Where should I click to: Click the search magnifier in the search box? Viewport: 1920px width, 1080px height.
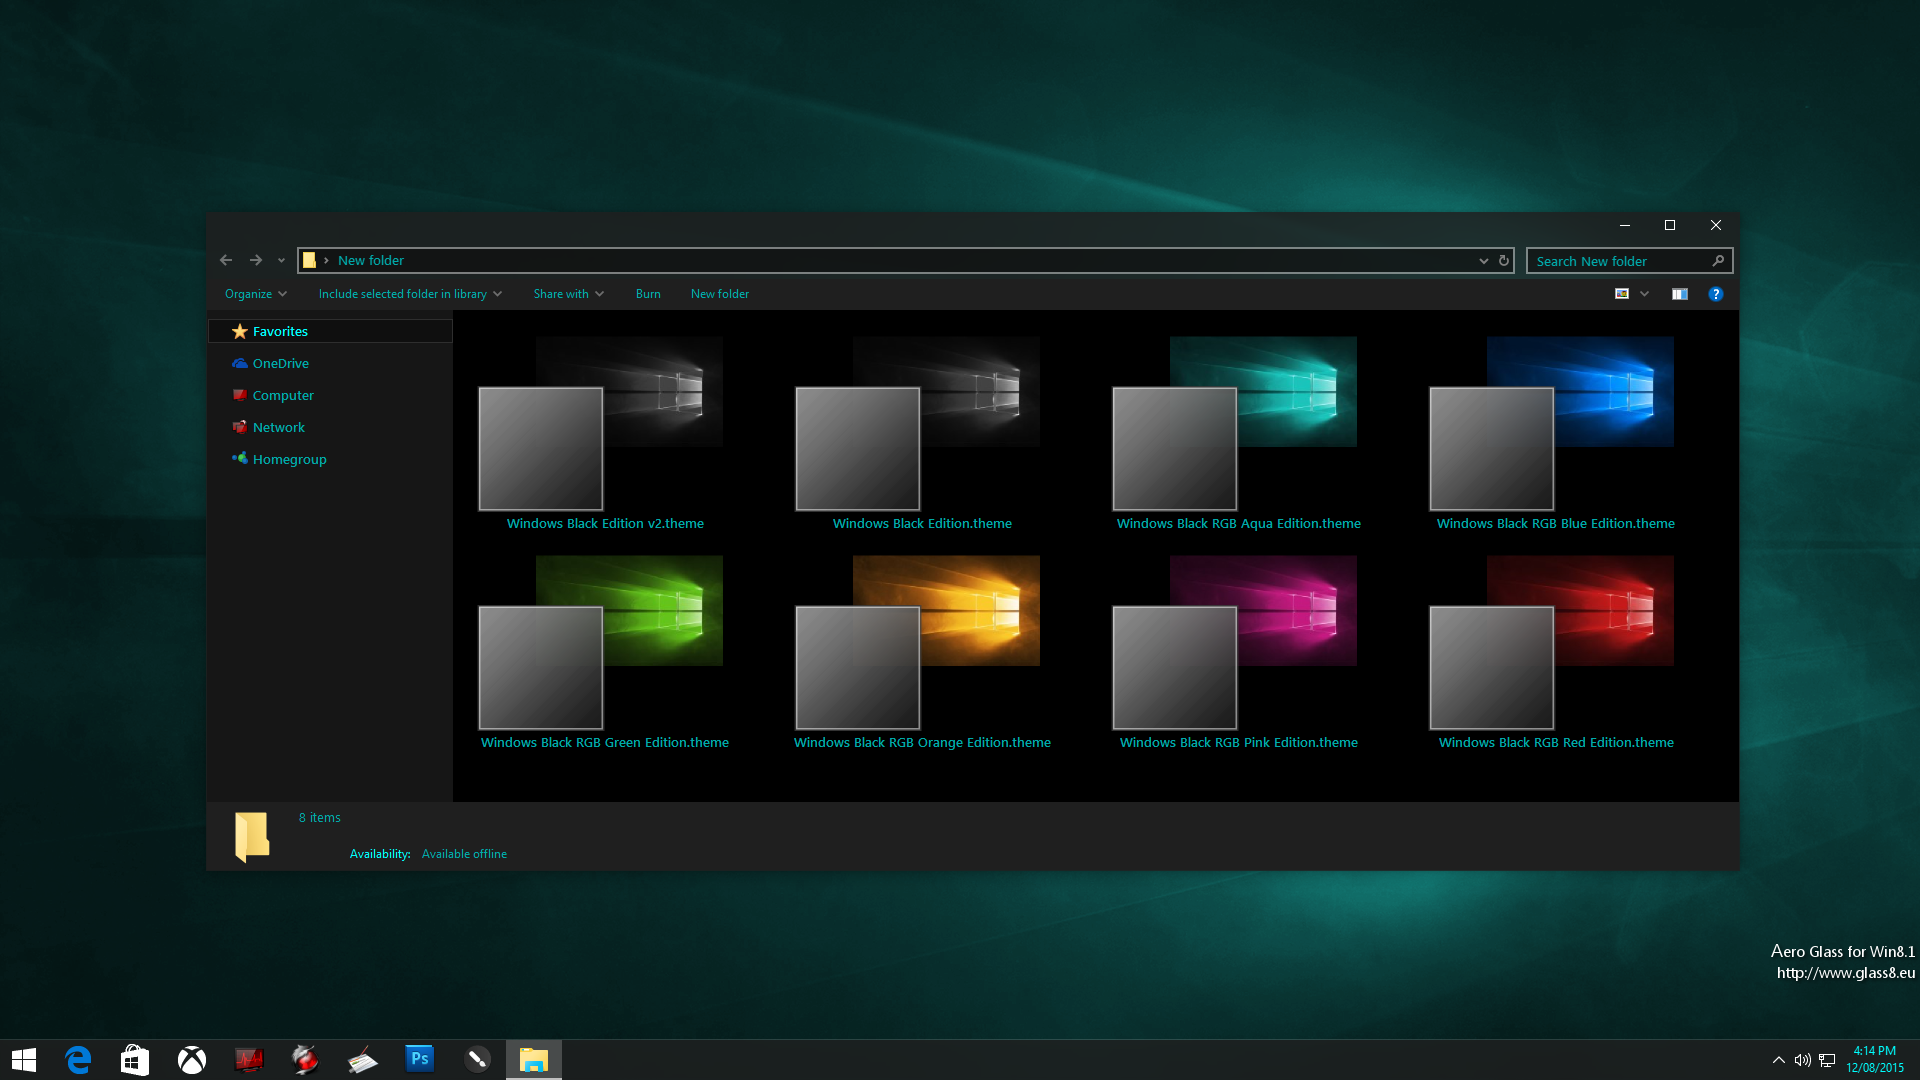[x=1718, y=260]
